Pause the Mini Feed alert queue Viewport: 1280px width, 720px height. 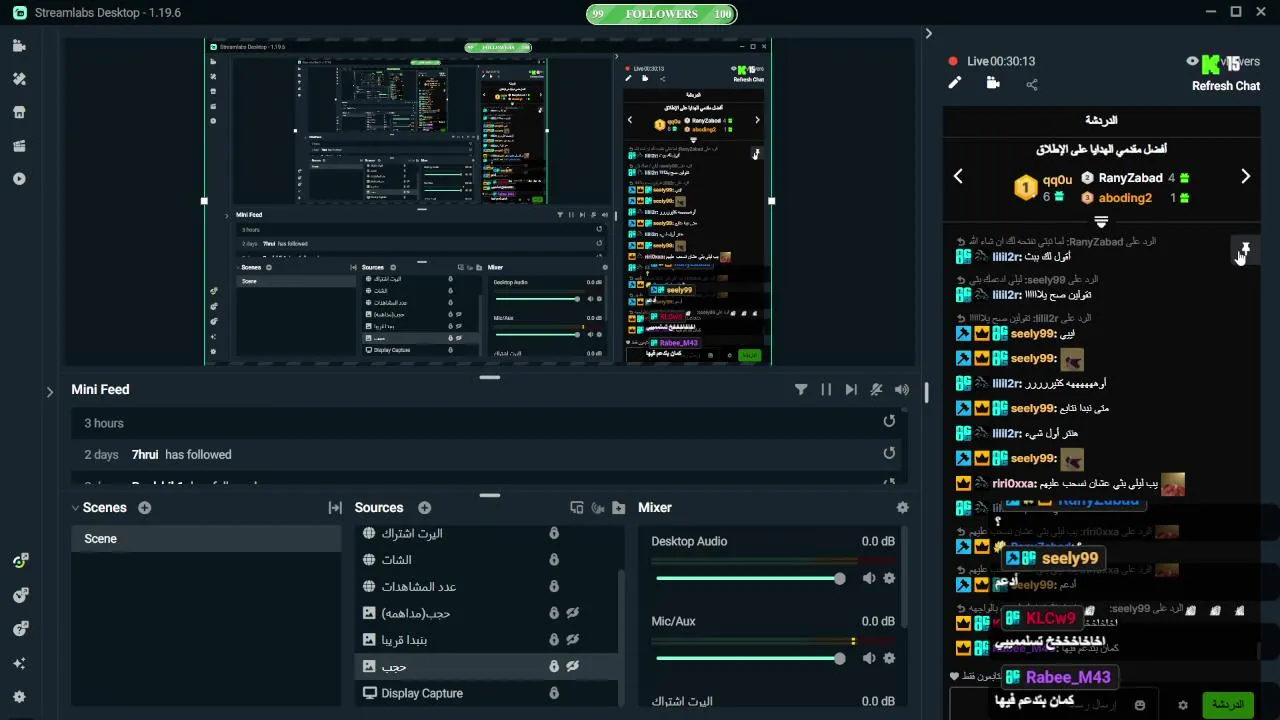(826, 390)
